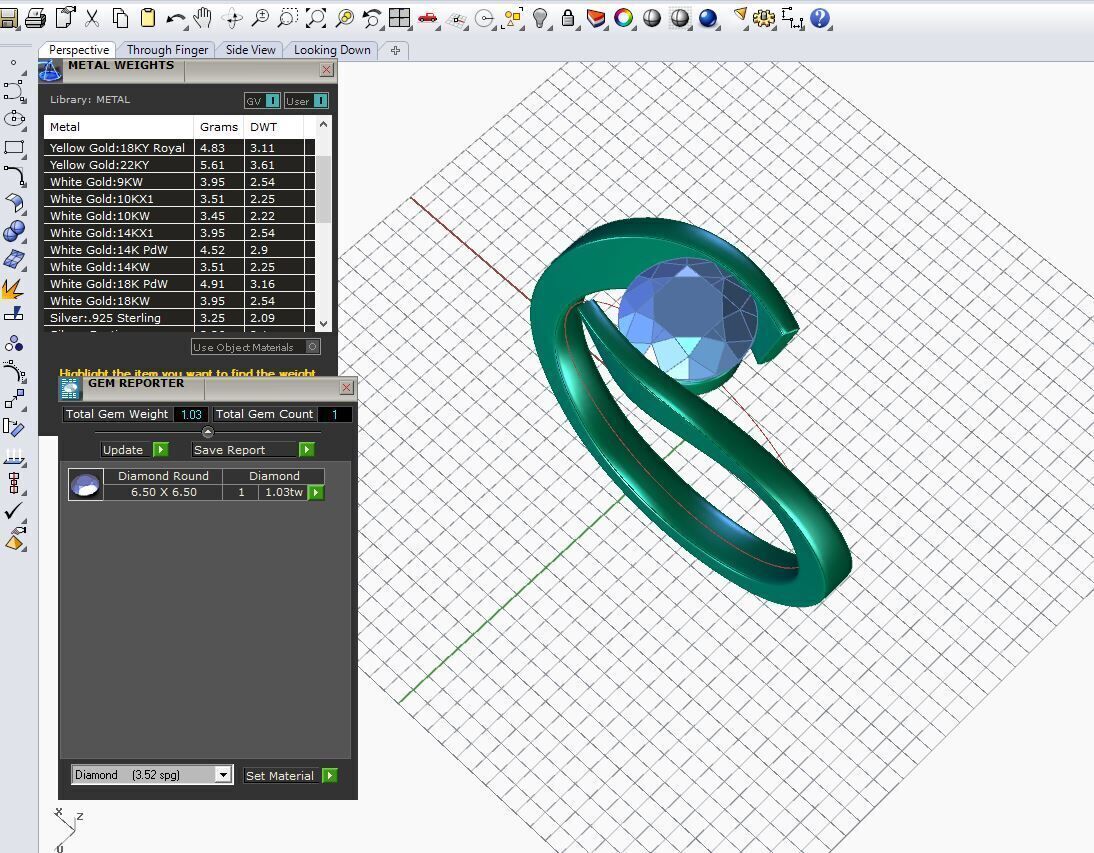Select the Yellow Gold:18KY Royal row
The width and height of the screenshot is (1094, 853).
pos(179,148)
